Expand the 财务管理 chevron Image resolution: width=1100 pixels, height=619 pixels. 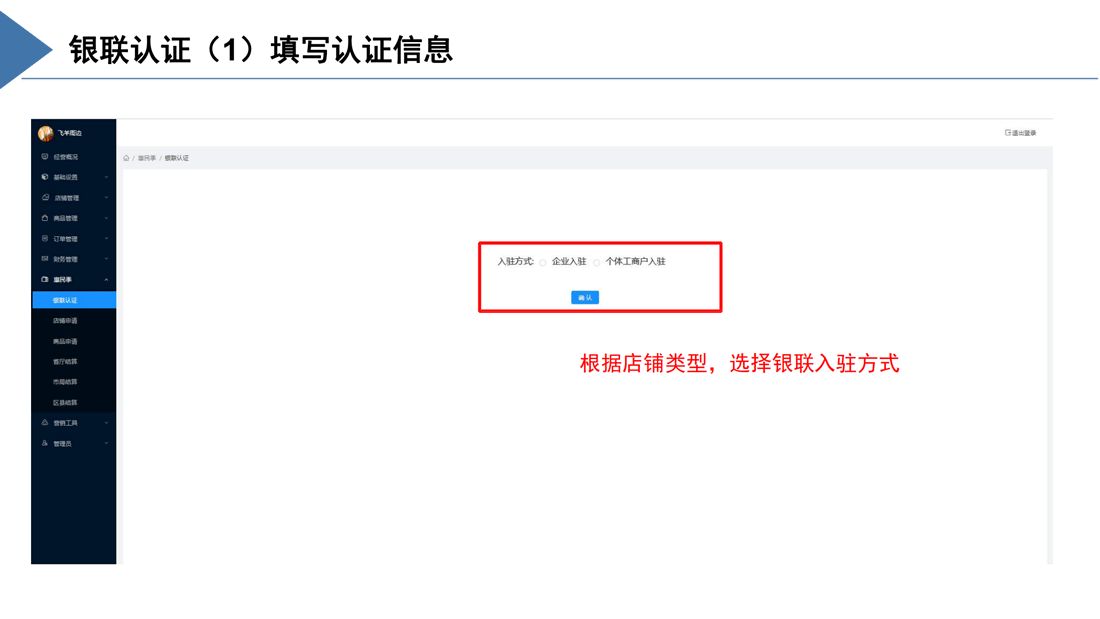tap(107, 259)
